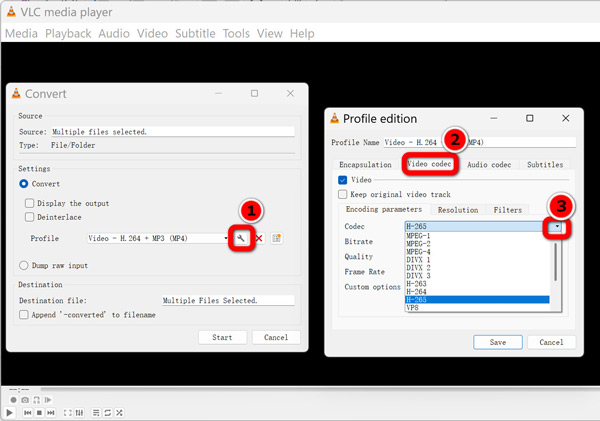The width and height of the screenshot is (600, 421).
Task: Click the codec list scrollbar
Action: 555,262
